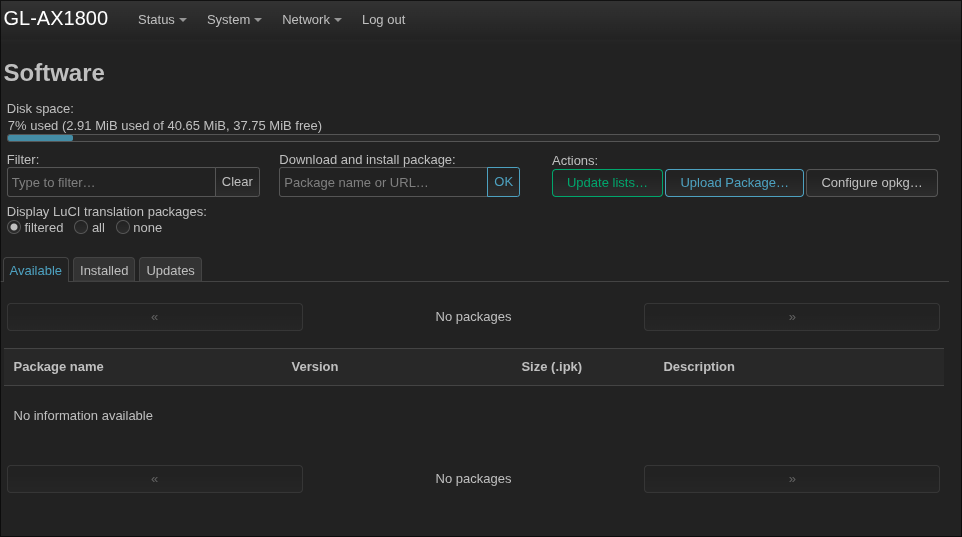Click the Description column header

pyautogui.click(x=699, y=367)
